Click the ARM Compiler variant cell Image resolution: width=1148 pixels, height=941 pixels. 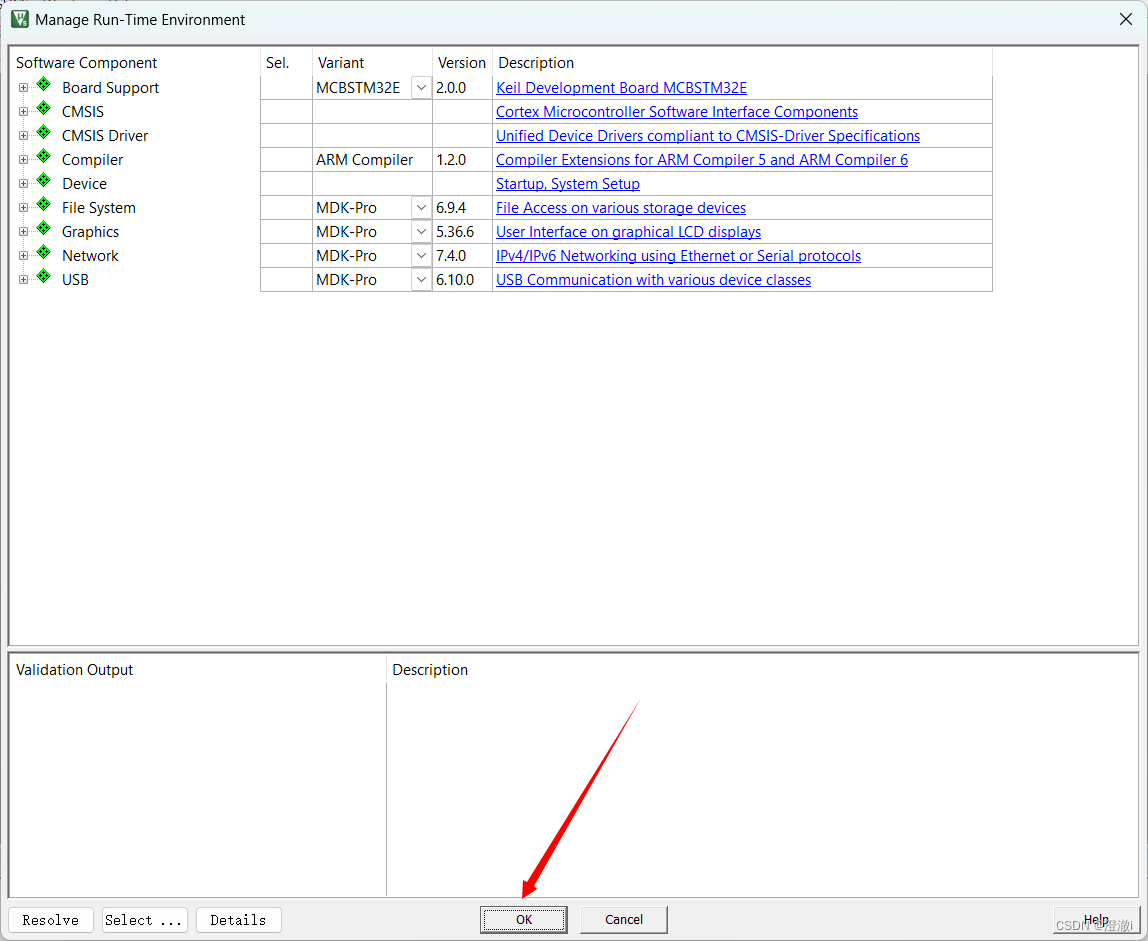(372, 160)
